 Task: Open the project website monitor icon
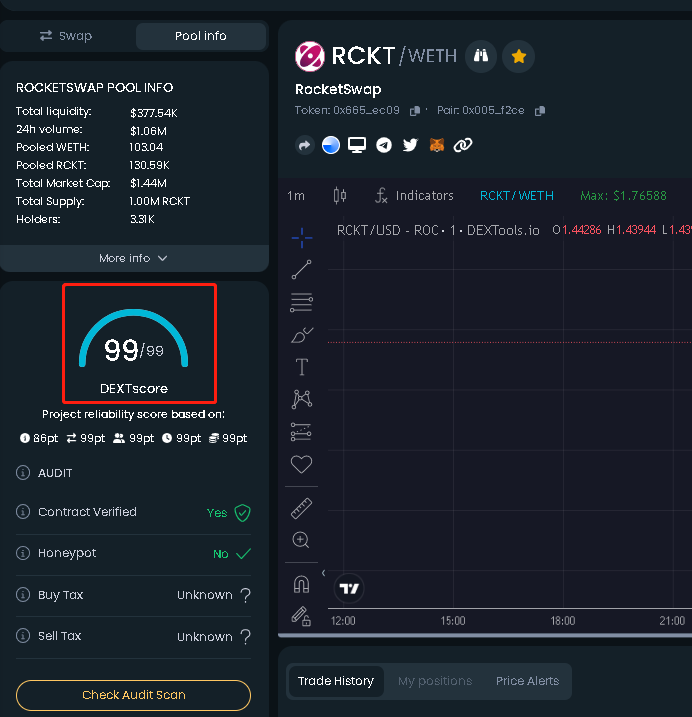tap(357, 145)
